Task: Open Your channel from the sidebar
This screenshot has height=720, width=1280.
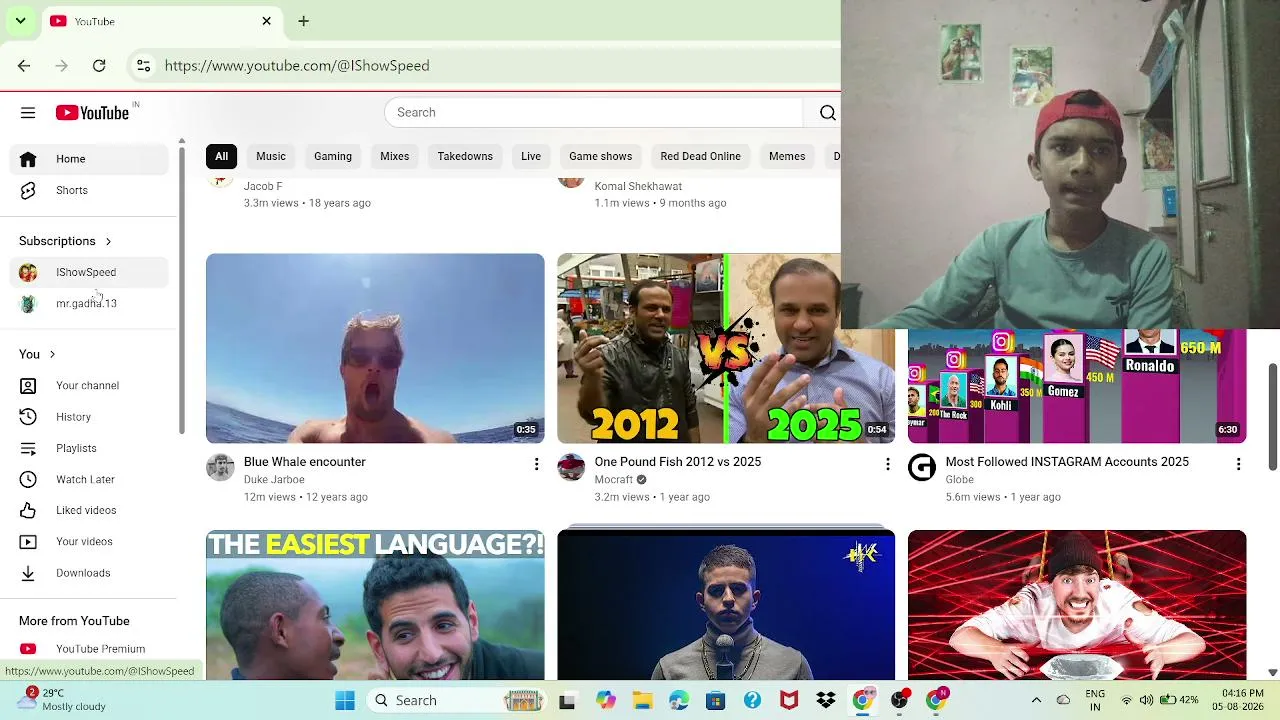Action: 90,385
